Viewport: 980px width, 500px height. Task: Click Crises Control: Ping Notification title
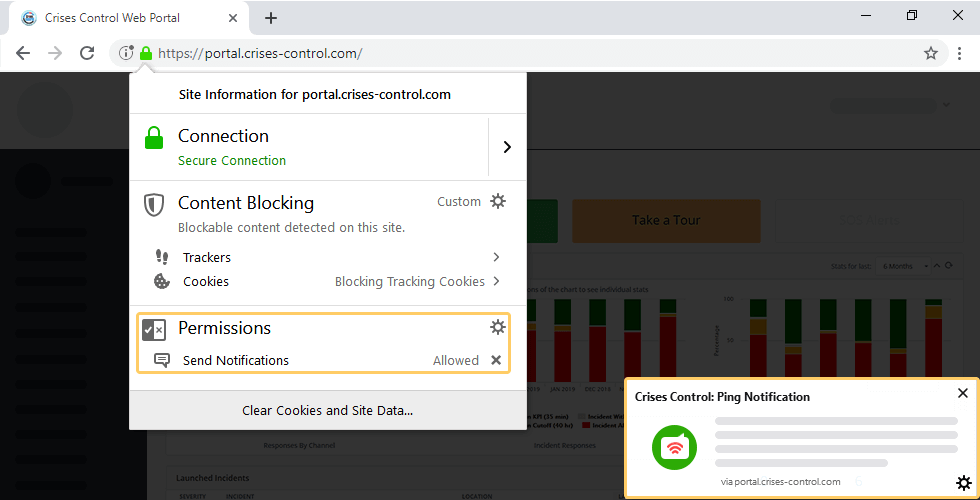pyautogui.click(x=722, y=397)
